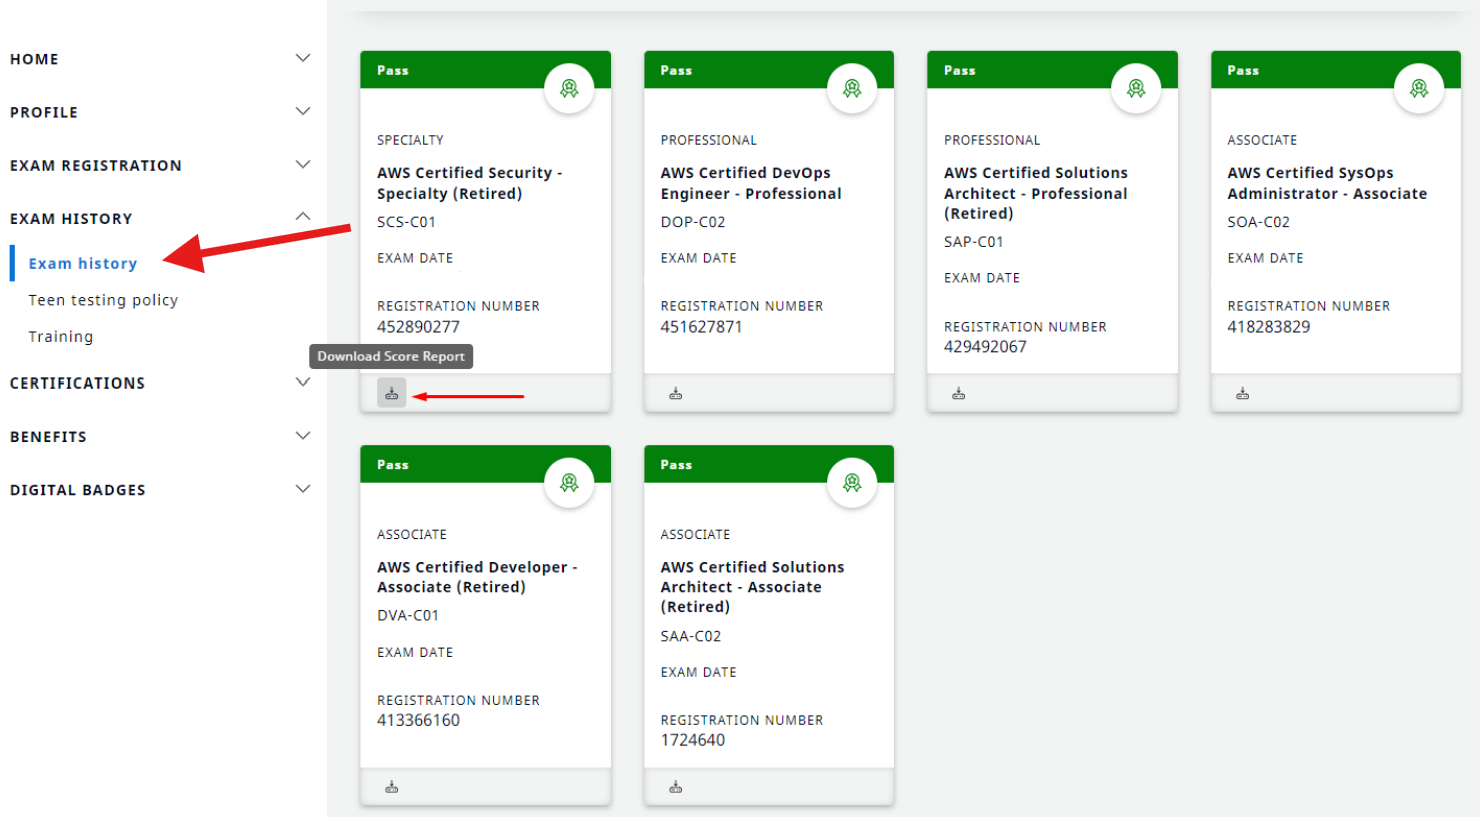Open the Training submenu link
This screenshot has width=1480, height=817.
[61, 337]
